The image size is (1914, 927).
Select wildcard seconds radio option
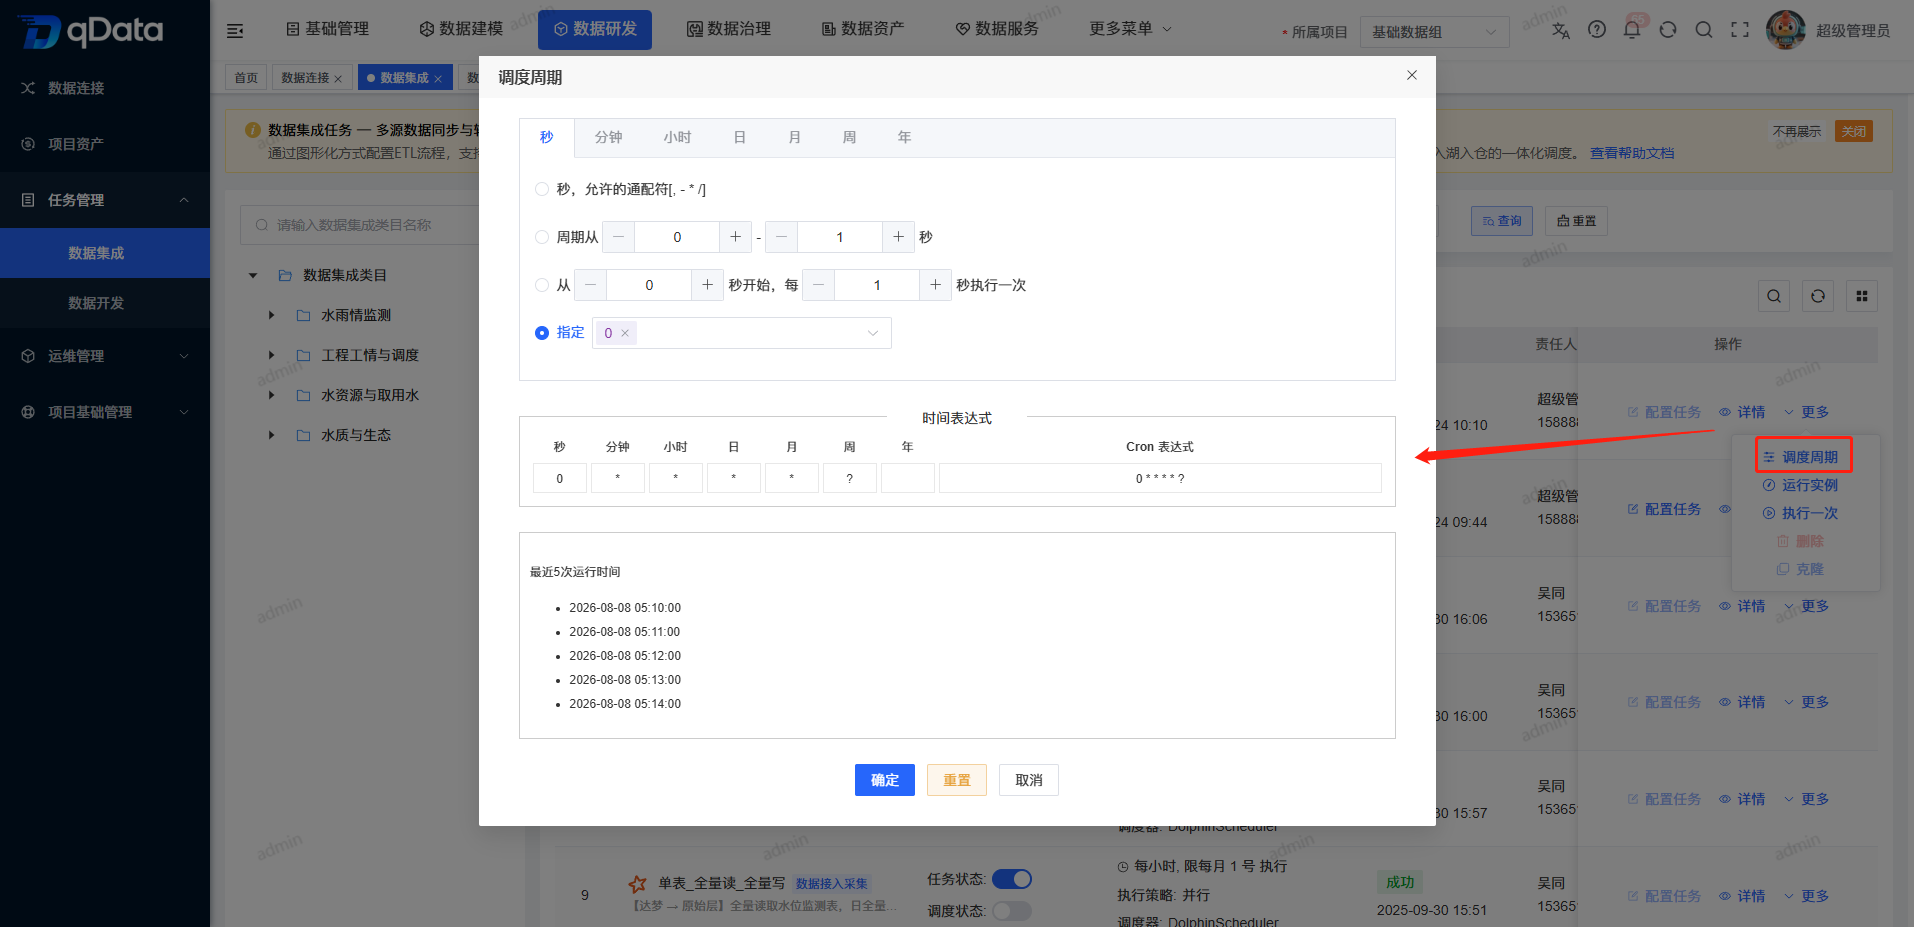(x=542, y=189)
